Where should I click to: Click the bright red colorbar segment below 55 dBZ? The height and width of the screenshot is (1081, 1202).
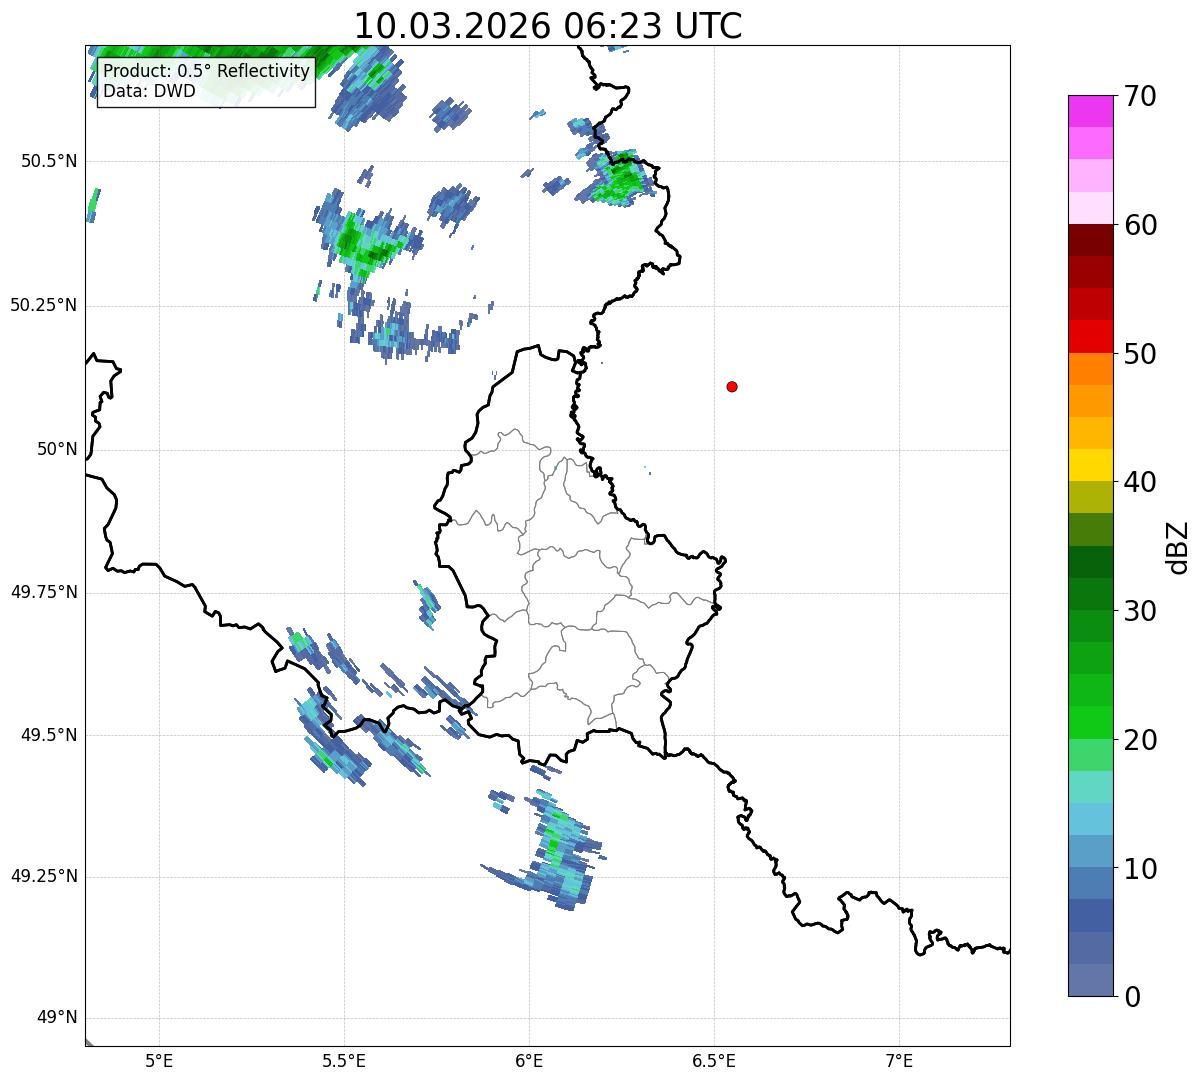(1090, 336)
